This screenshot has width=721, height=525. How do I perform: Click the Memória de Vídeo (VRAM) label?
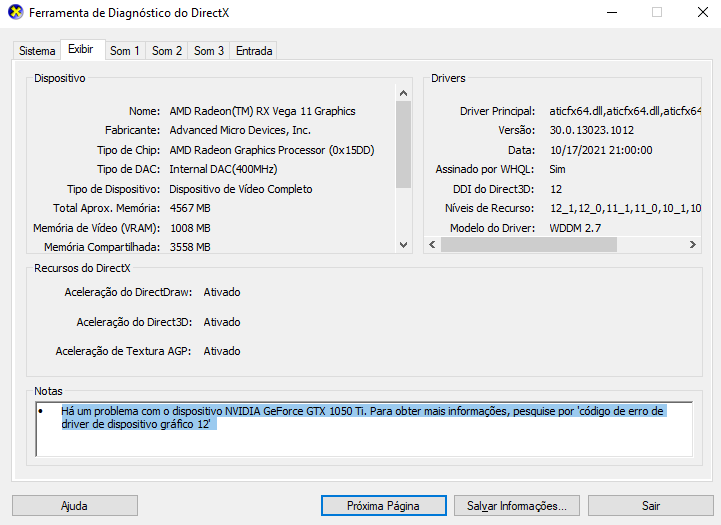click(97, 228)
